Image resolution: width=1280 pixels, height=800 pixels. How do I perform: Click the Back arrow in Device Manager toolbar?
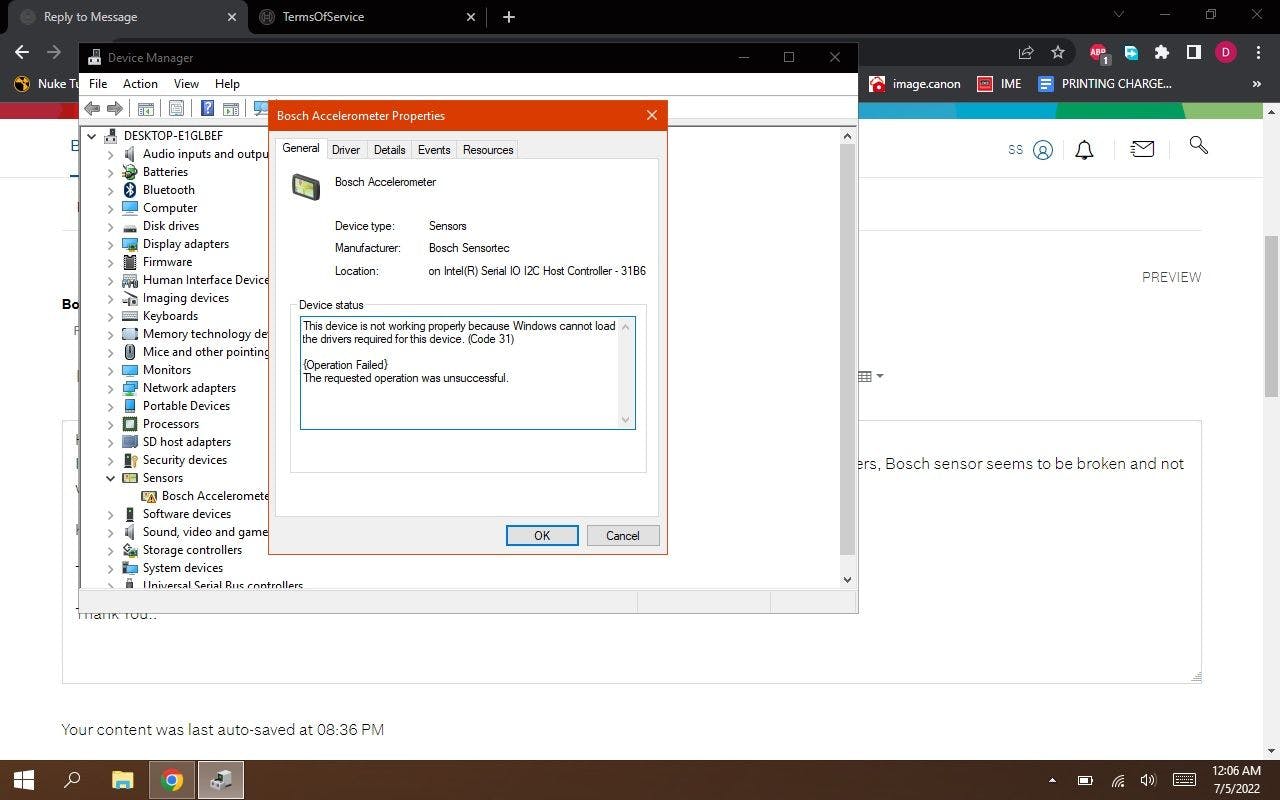(92, 108)
